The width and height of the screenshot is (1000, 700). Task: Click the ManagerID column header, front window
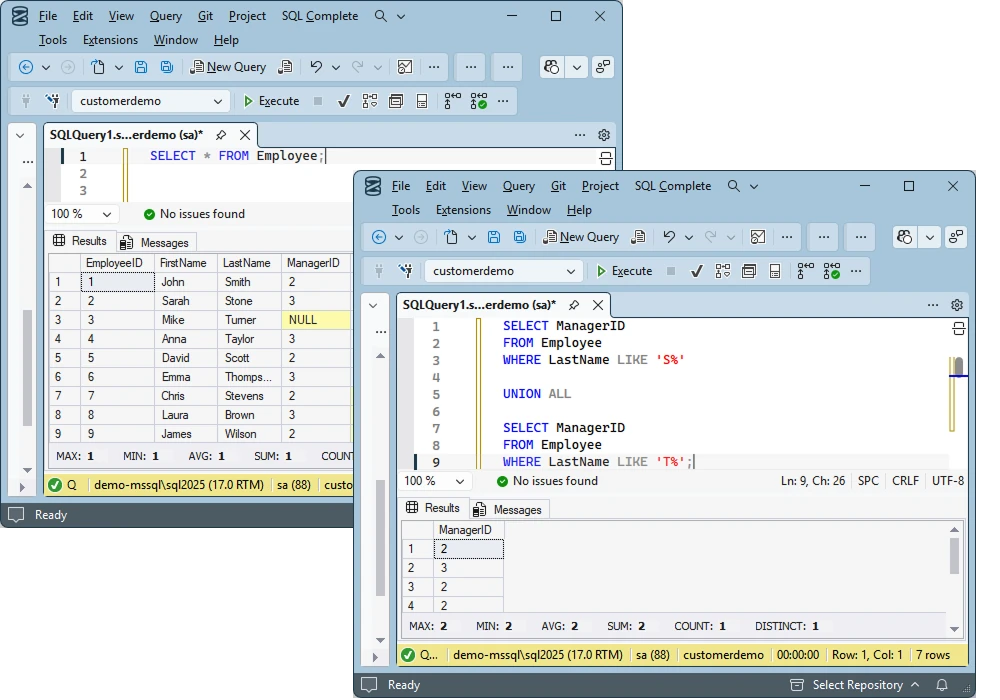pyautogui.click(x=468, y=530)
